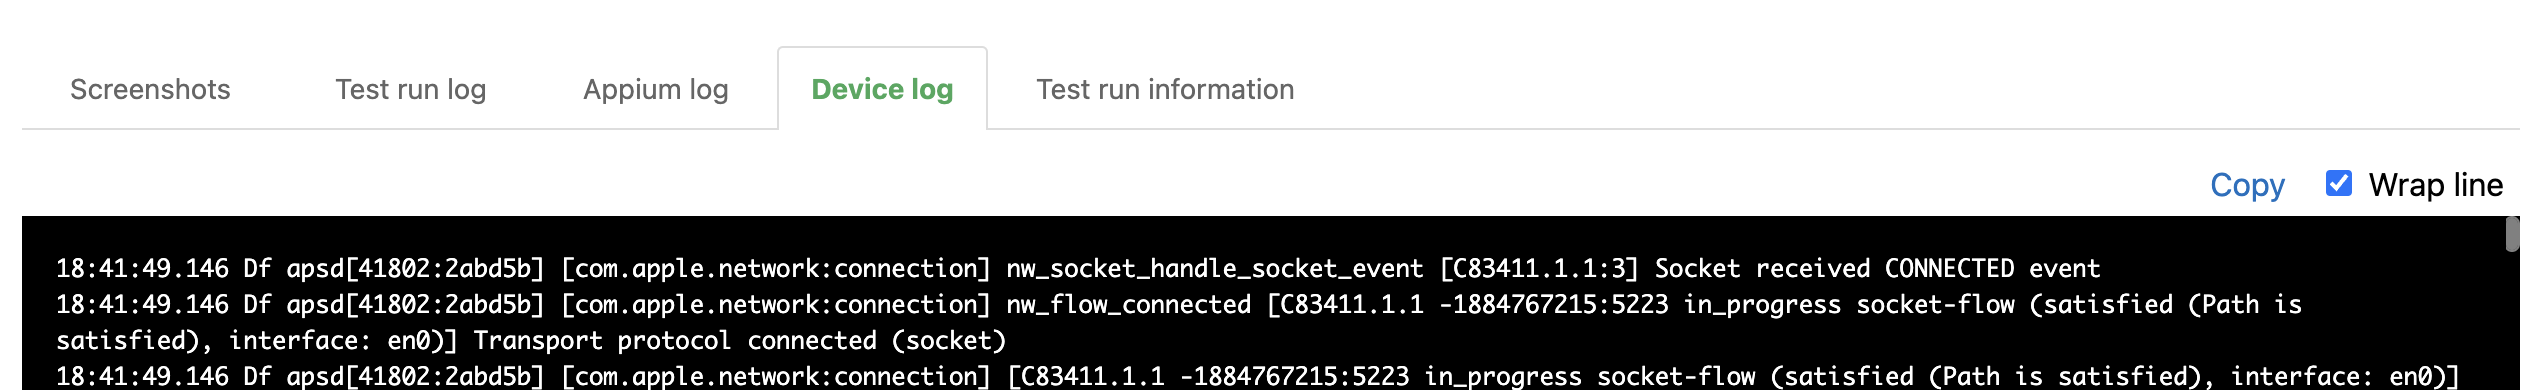Image resolution: width=2538 pixels, height=390 pixels.
Task: Click '[com.apple.network:connection]' in the first log line
Action: (775, 268)
